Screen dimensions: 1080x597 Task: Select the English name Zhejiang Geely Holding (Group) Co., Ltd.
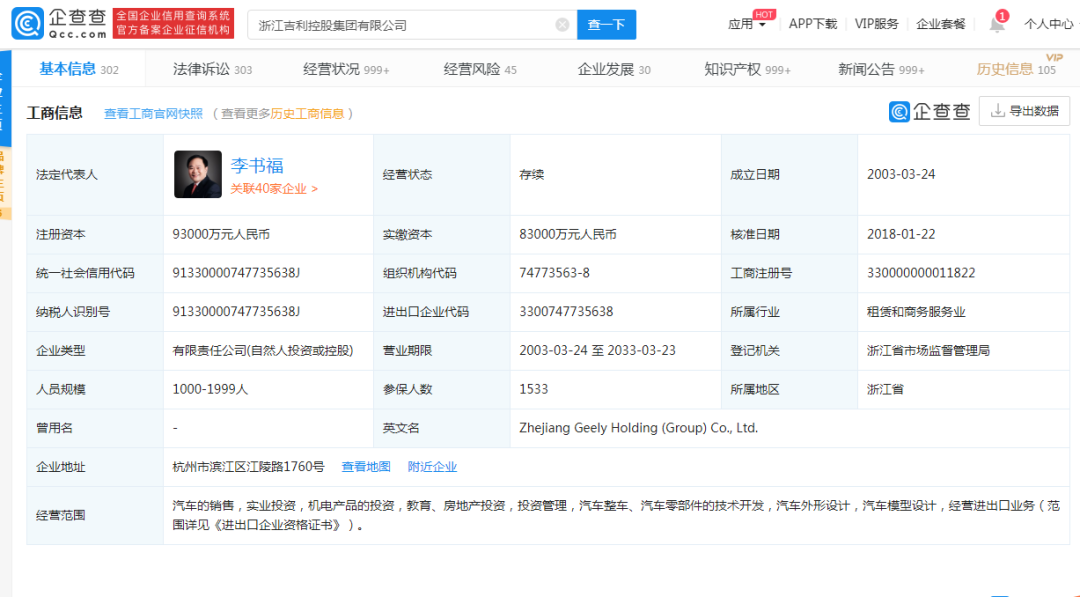pos(638,428)
